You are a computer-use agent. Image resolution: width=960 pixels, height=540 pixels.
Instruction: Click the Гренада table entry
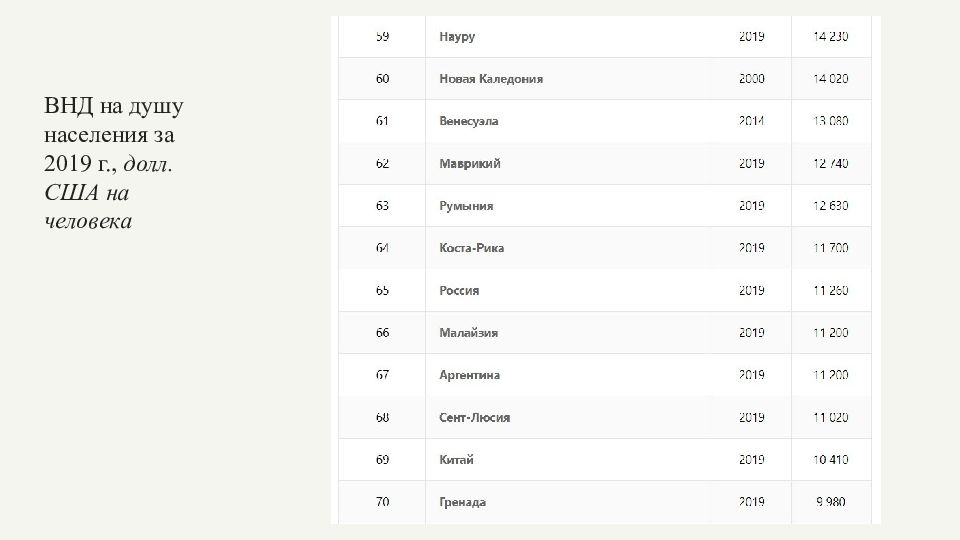(x=462, y=502)
